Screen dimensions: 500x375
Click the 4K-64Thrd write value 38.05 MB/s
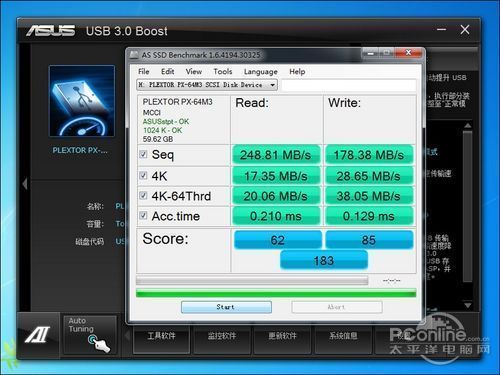point(369,196)
